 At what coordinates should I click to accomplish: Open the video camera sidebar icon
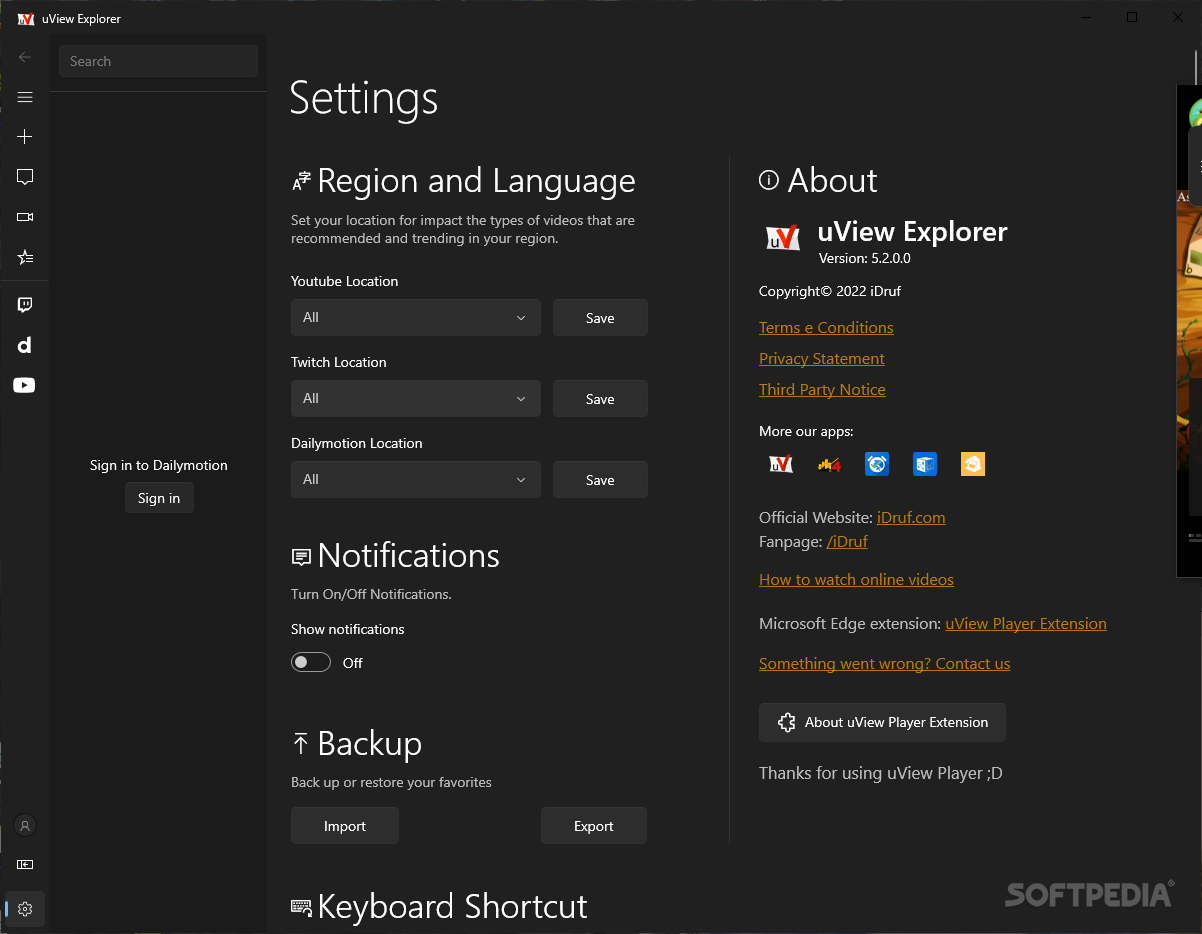pyautogui.click(x=25, y=217)
